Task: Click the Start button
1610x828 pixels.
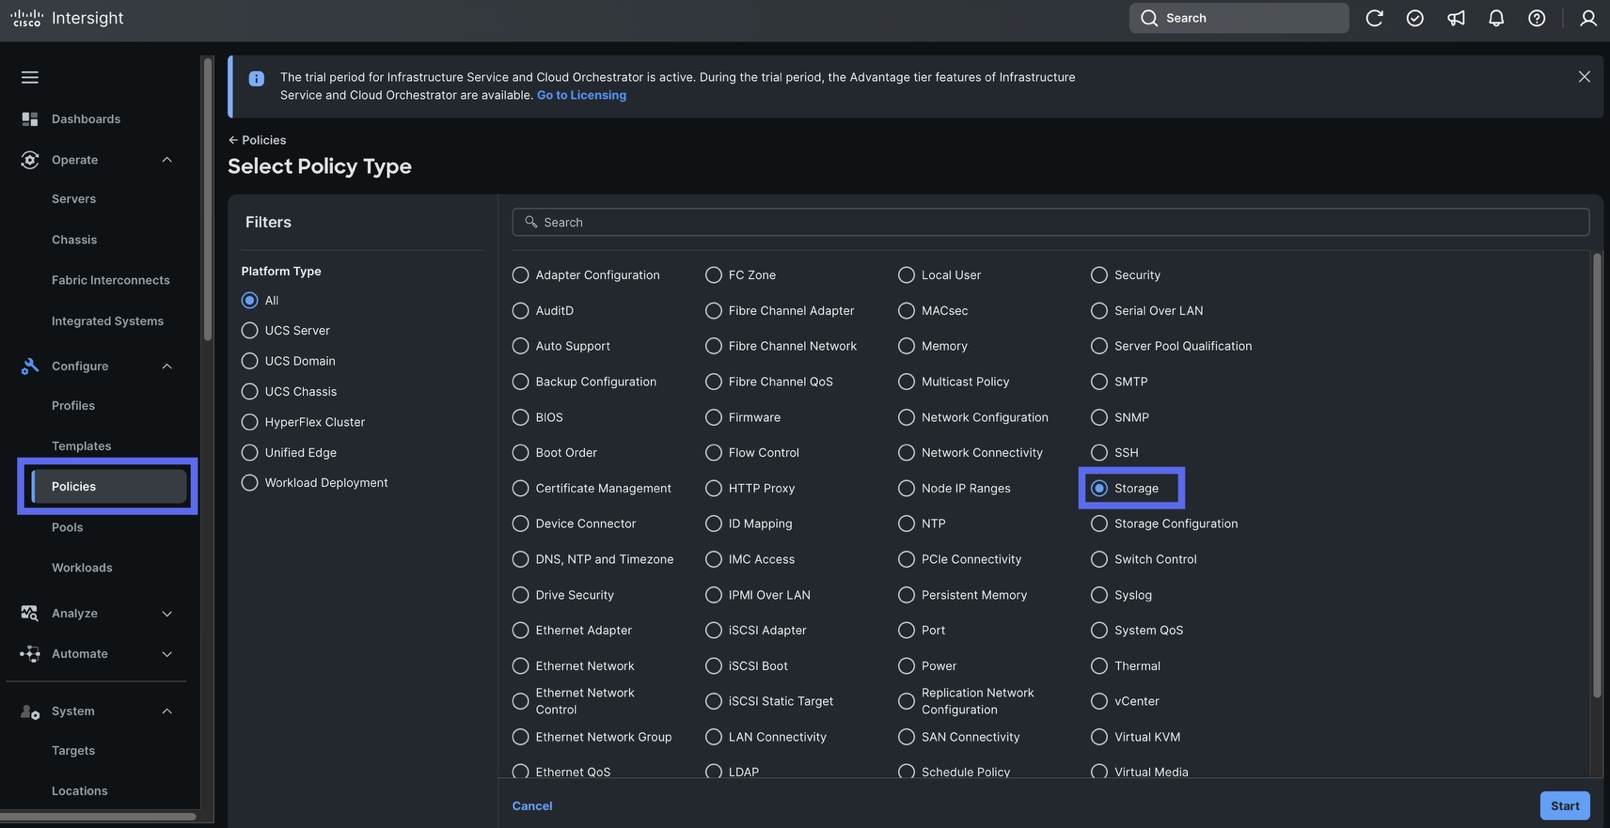Action: (x=1565, y=806)
